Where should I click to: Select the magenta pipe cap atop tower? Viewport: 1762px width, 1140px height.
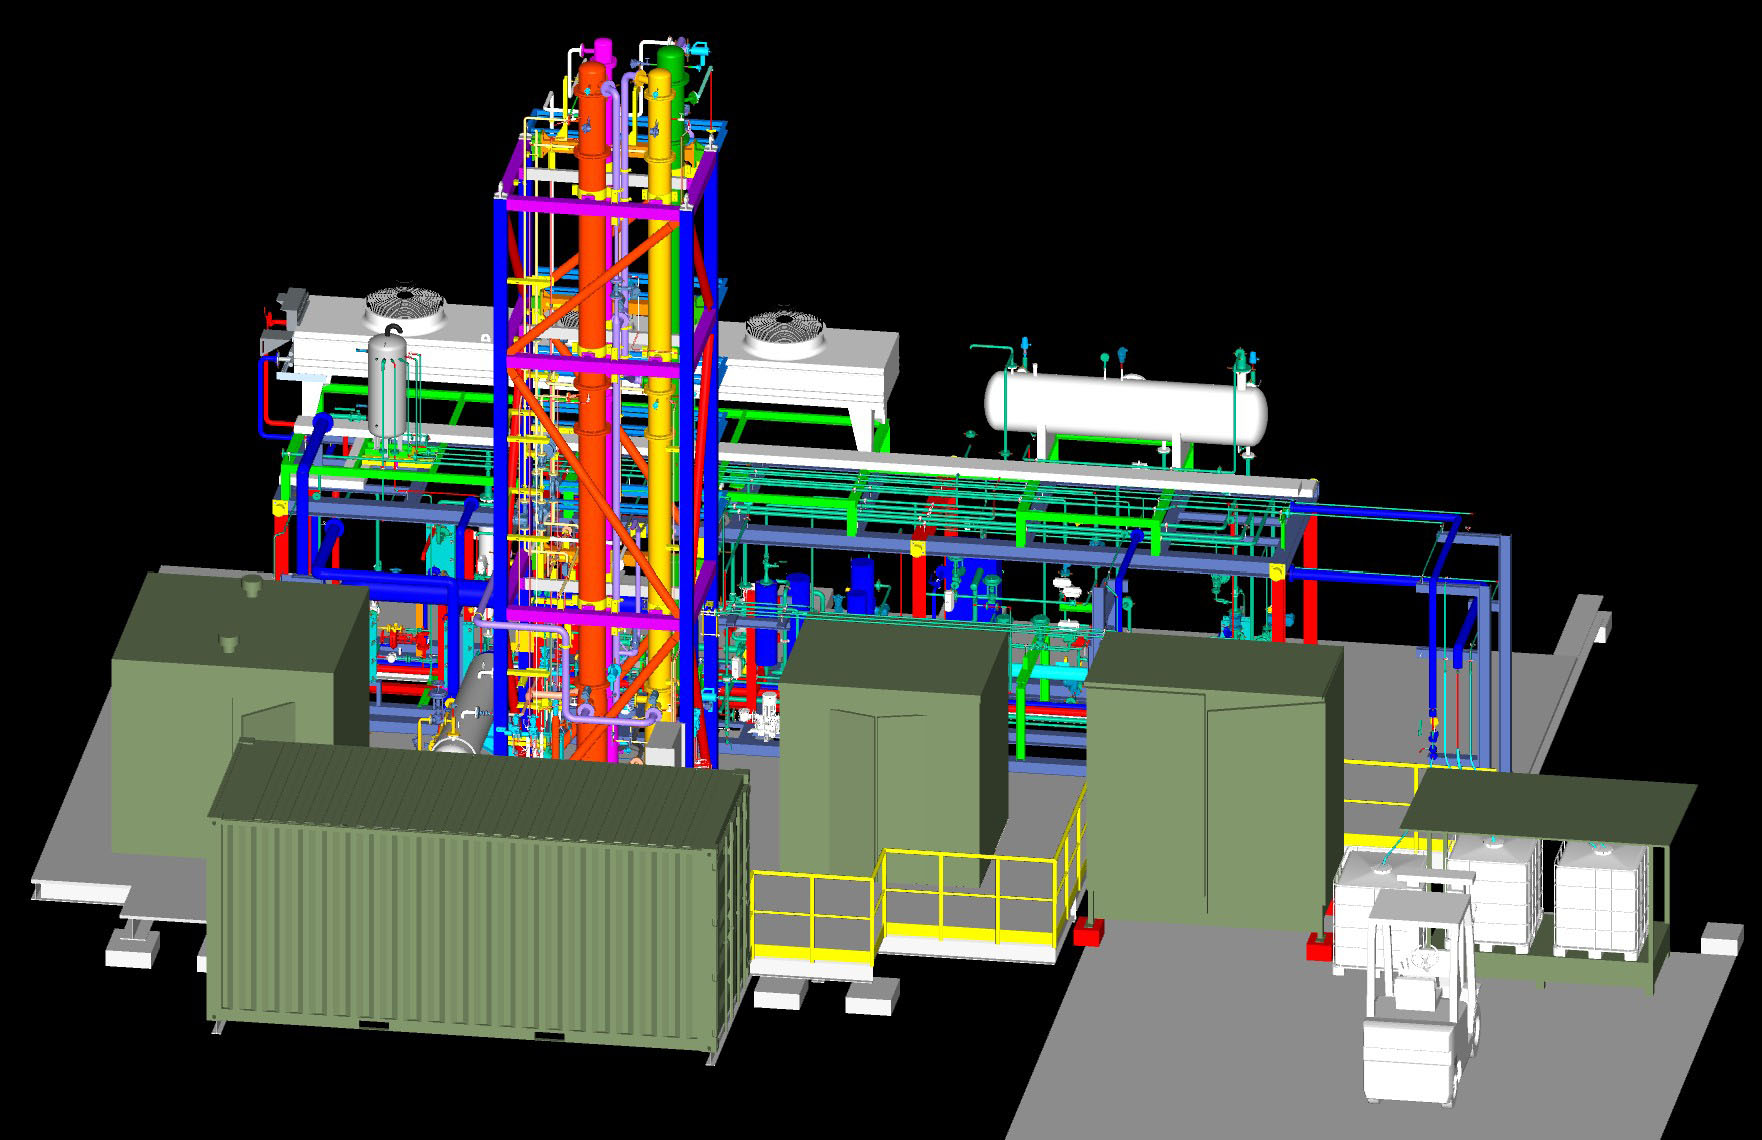[603, 48]
